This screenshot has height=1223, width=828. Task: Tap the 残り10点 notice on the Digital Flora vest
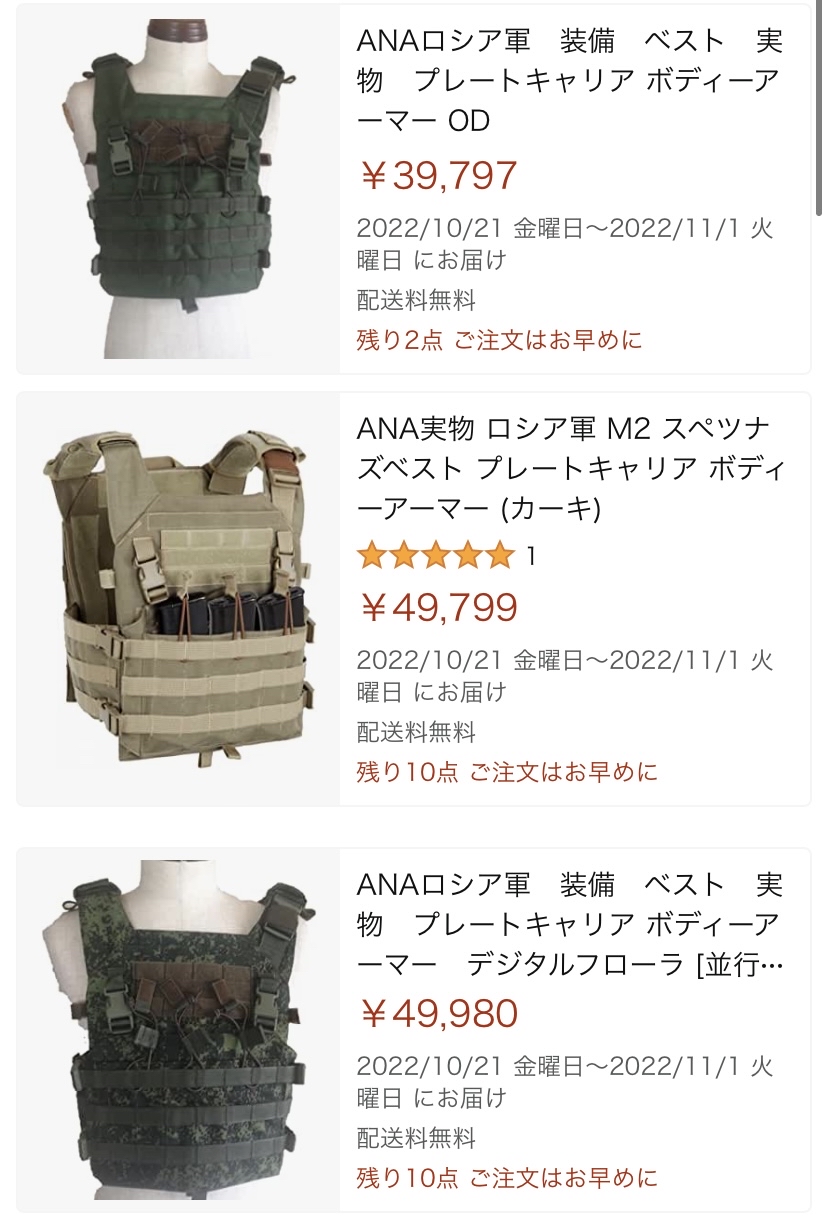point(507,1178)
